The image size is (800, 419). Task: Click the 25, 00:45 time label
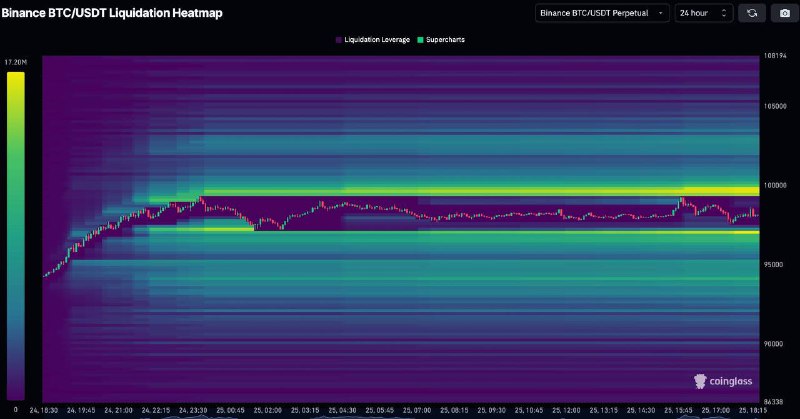230,410
